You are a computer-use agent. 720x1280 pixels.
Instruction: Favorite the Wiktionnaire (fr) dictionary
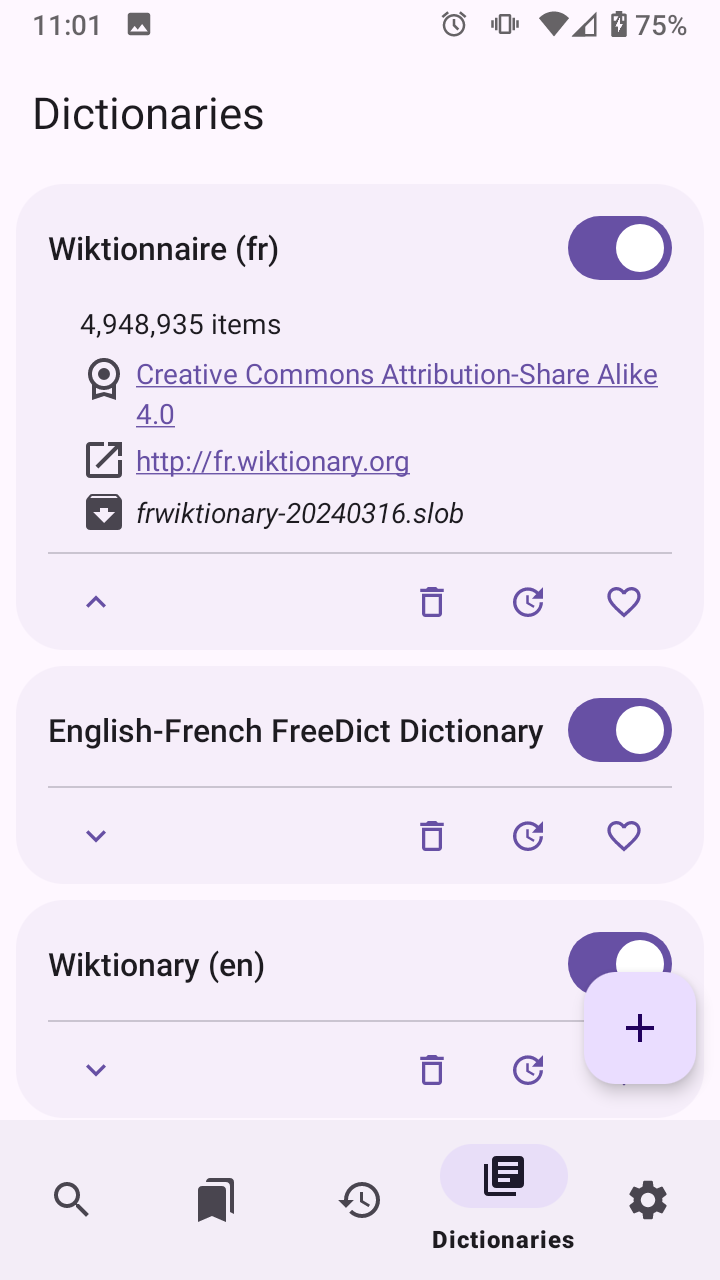coord(624,602)
